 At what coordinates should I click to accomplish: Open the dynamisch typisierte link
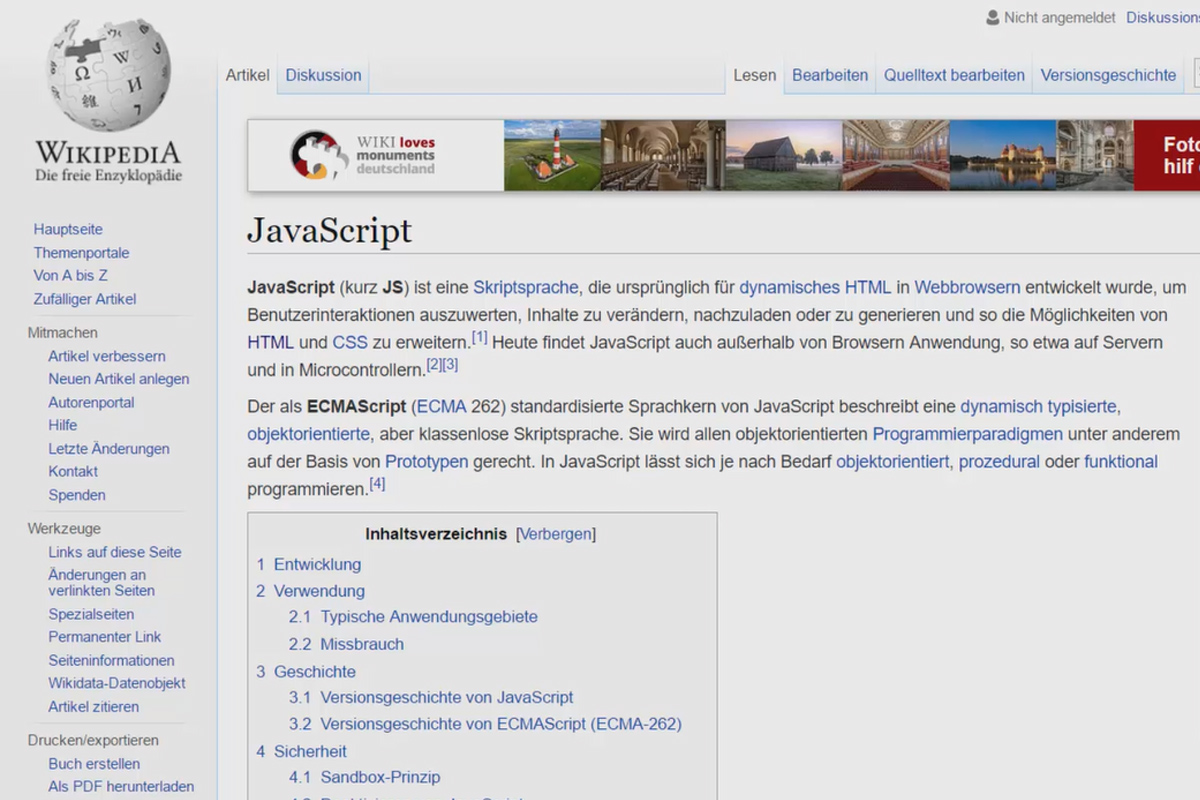[1038, 407]
